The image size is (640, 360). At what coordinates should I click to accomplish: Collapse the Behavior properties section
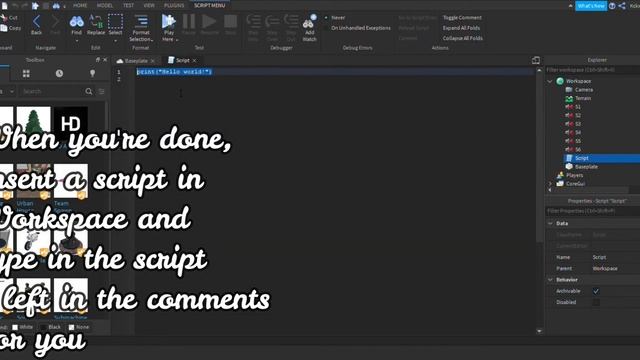point(550,280)
